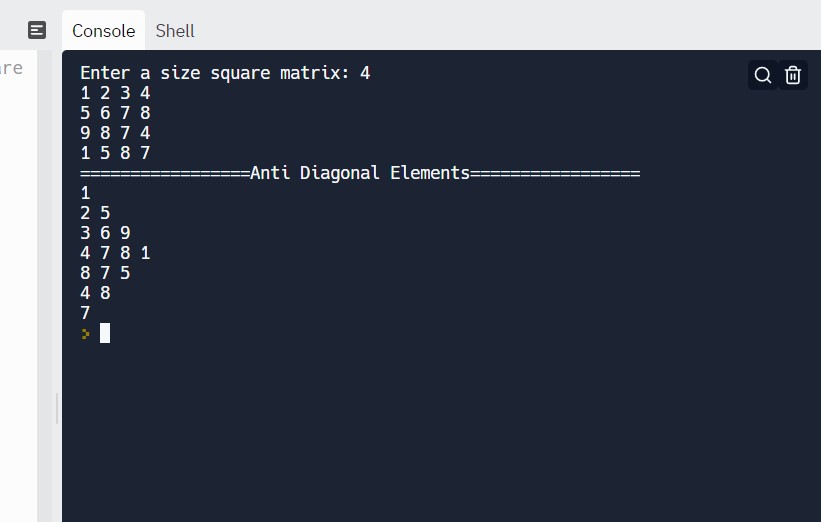Open the console search magnifier icon

pos(763,75)
